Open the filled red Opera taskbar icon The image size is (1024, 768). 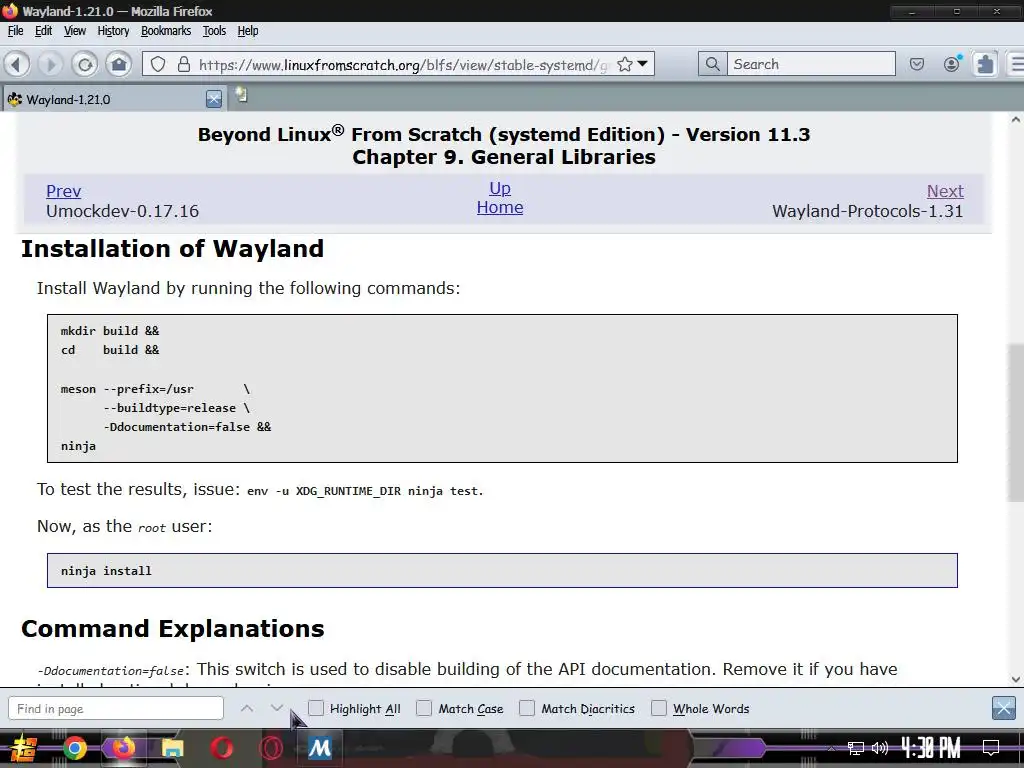(x=222, y=748)
